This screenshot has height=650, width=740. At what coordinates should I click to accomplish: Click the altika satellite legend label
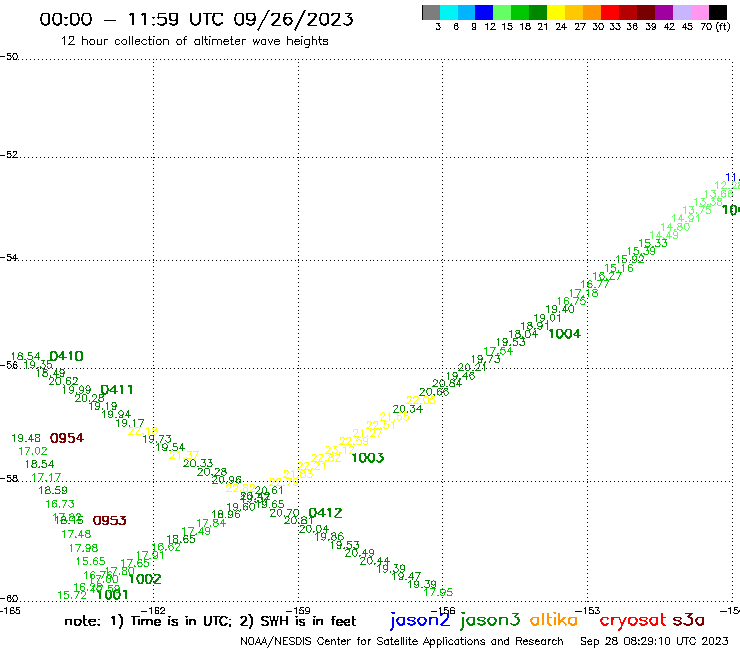(554, 620)
